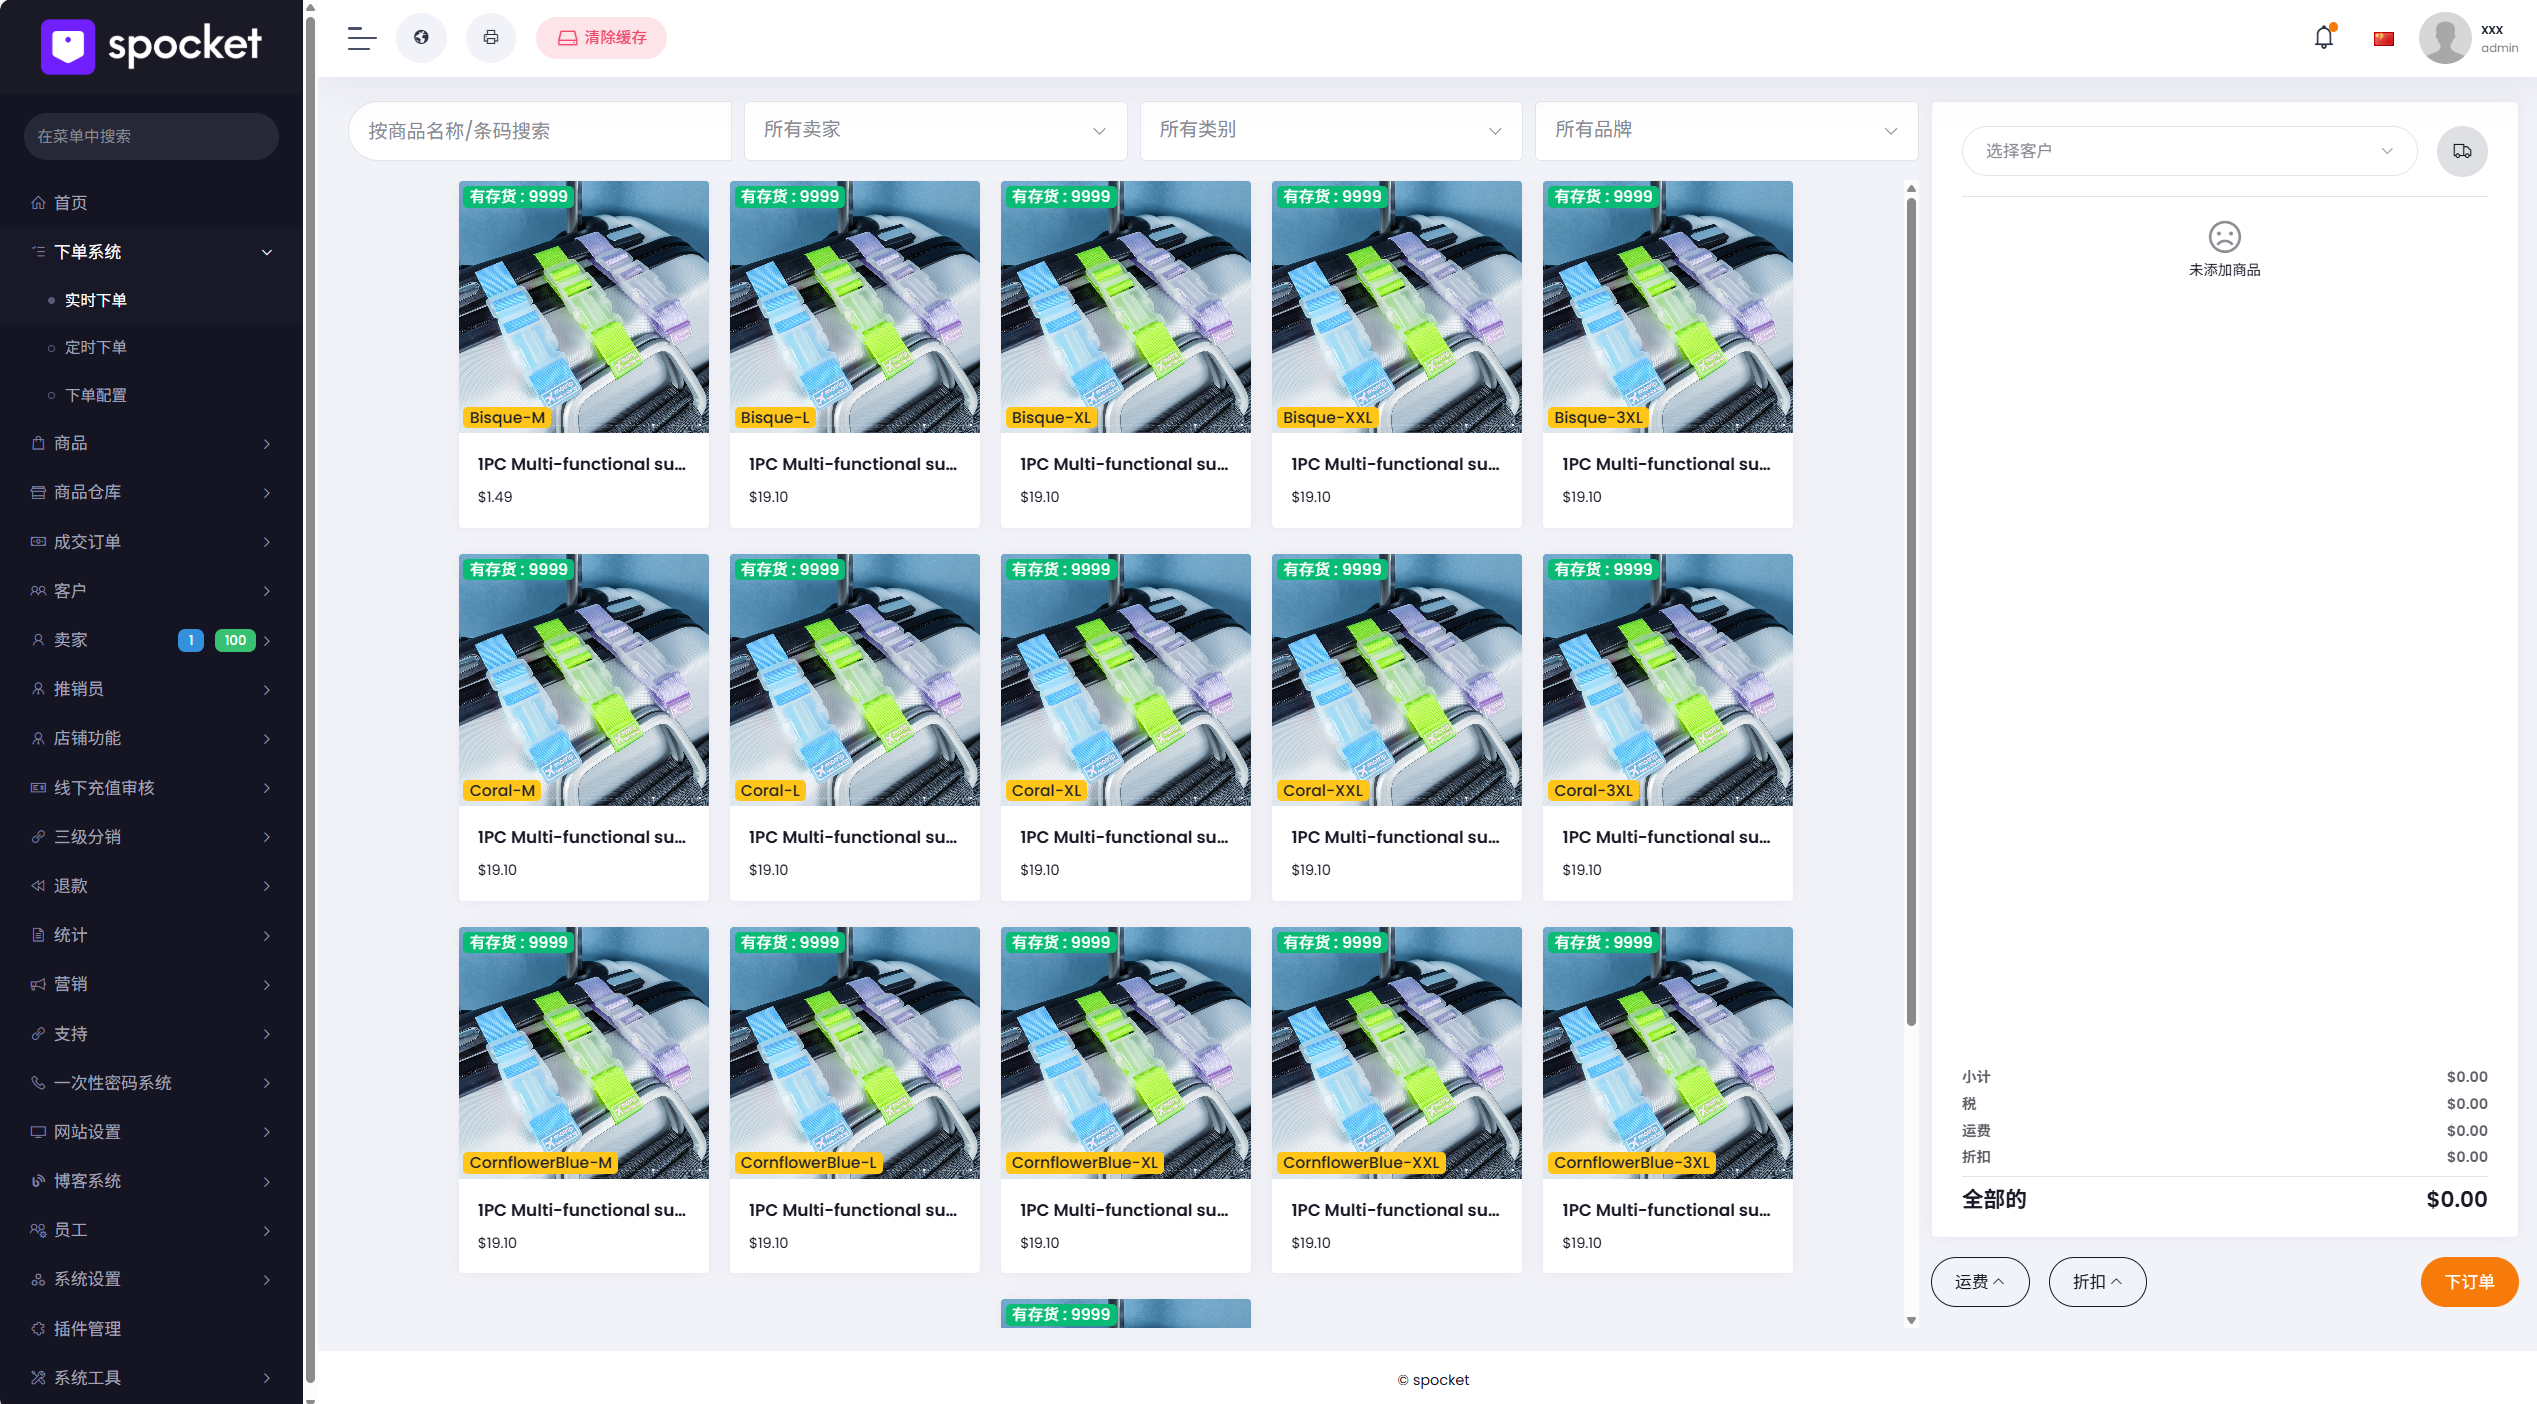Viewport: 2537px width, 1404px height.
Task: Click the spocket logo
Action: click(x=151, y=45)
